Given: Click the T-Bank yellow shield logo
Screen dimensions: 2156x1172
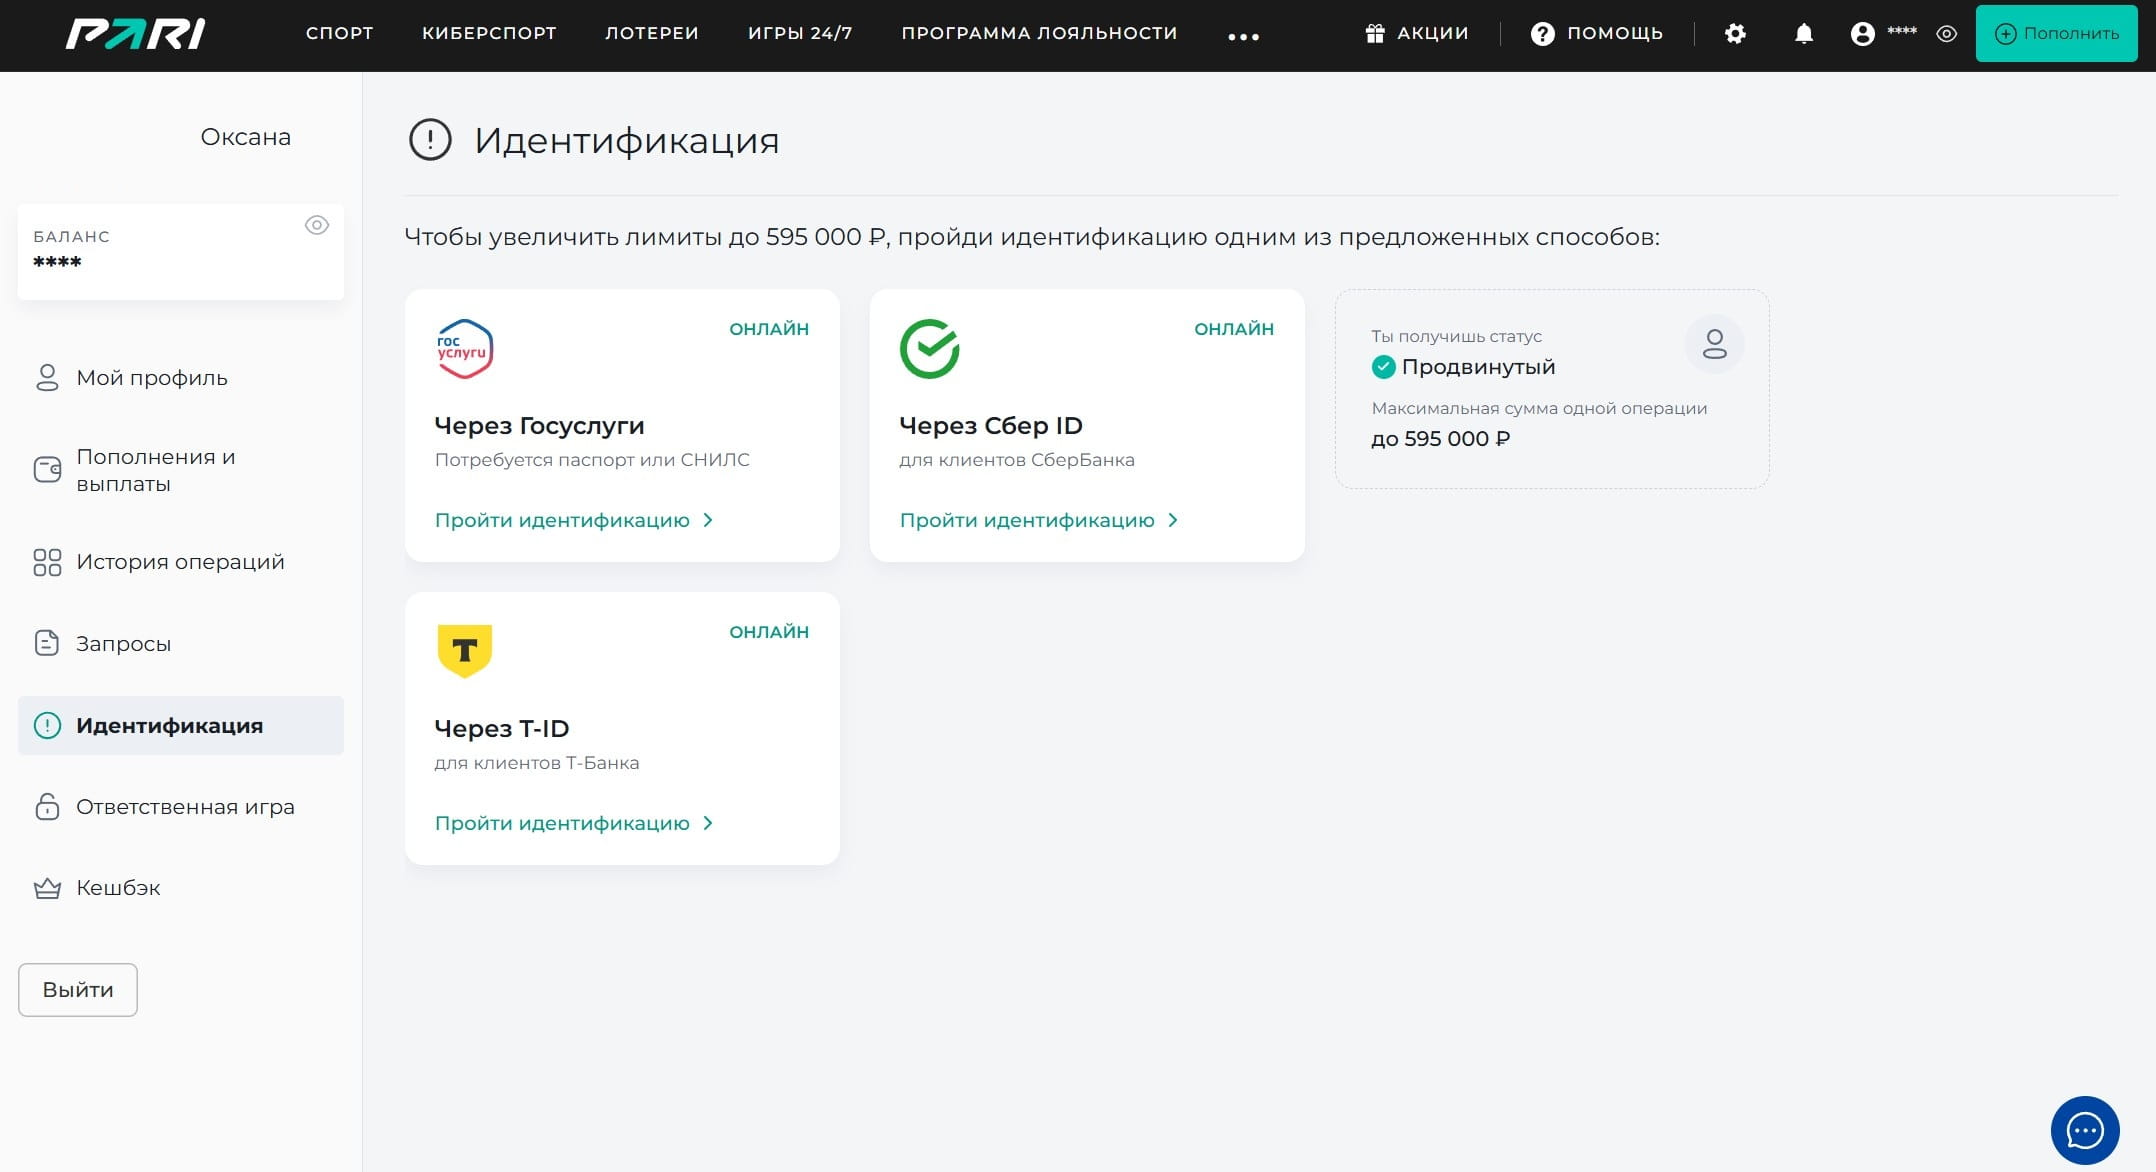Looking at the screenshot, I should (465, 651).
